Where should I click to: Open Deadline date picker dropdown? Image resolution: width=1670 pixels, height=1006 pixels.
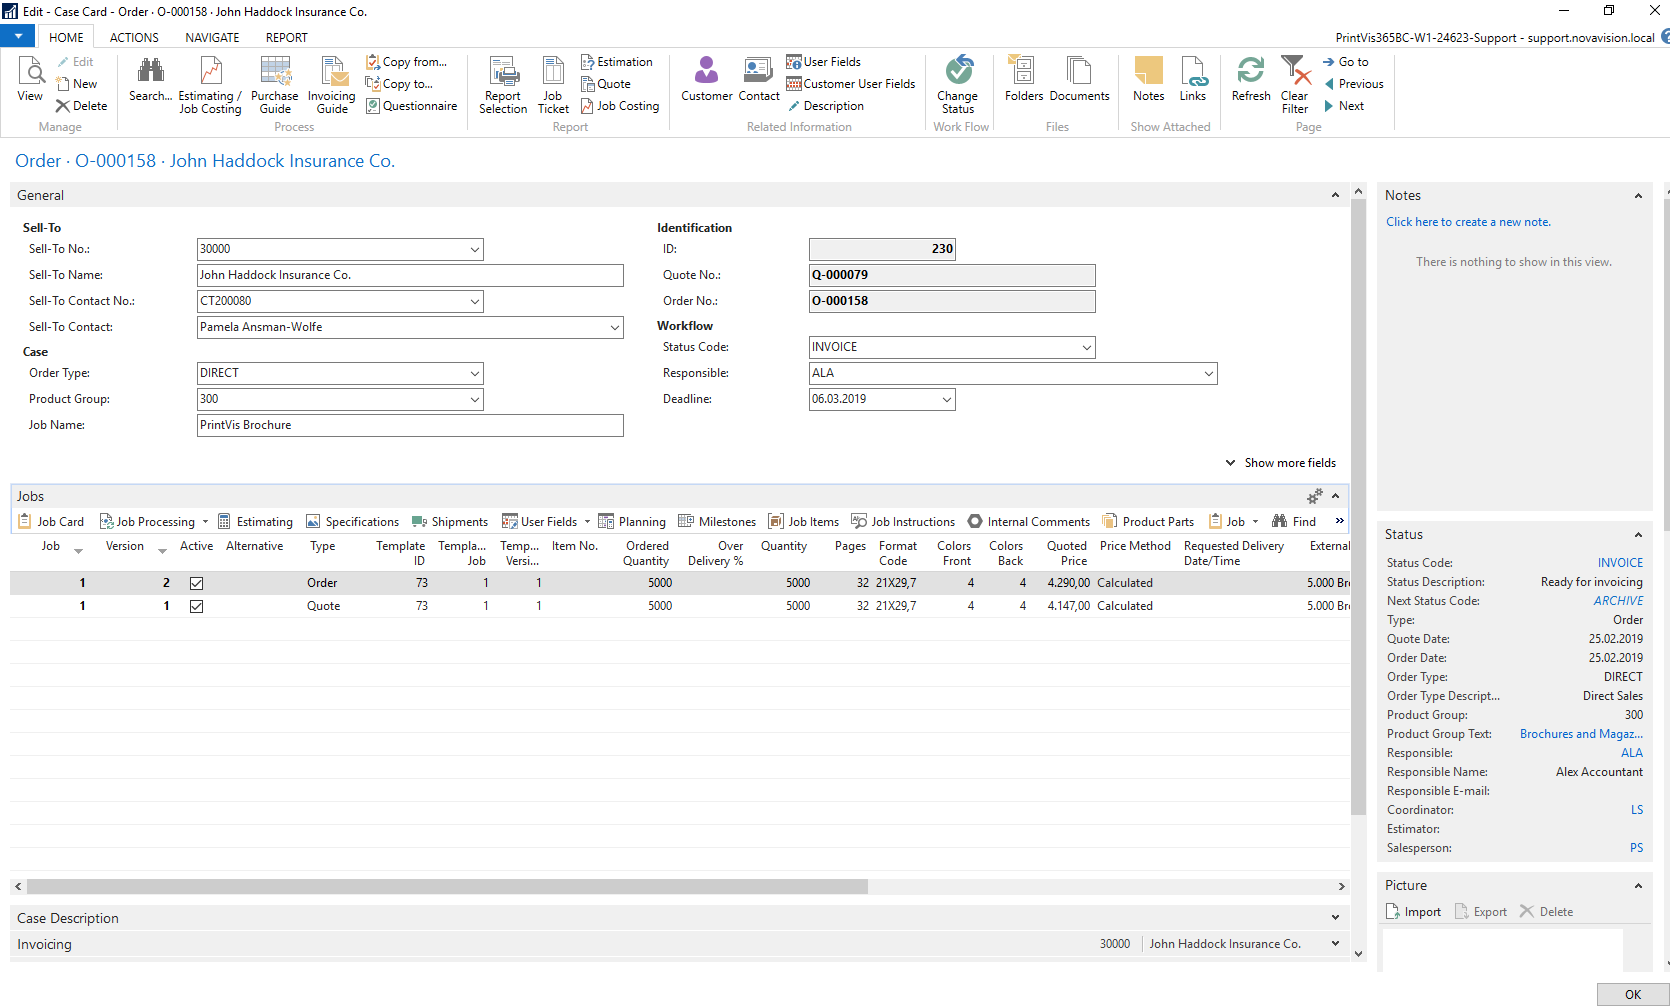(947, 399)
